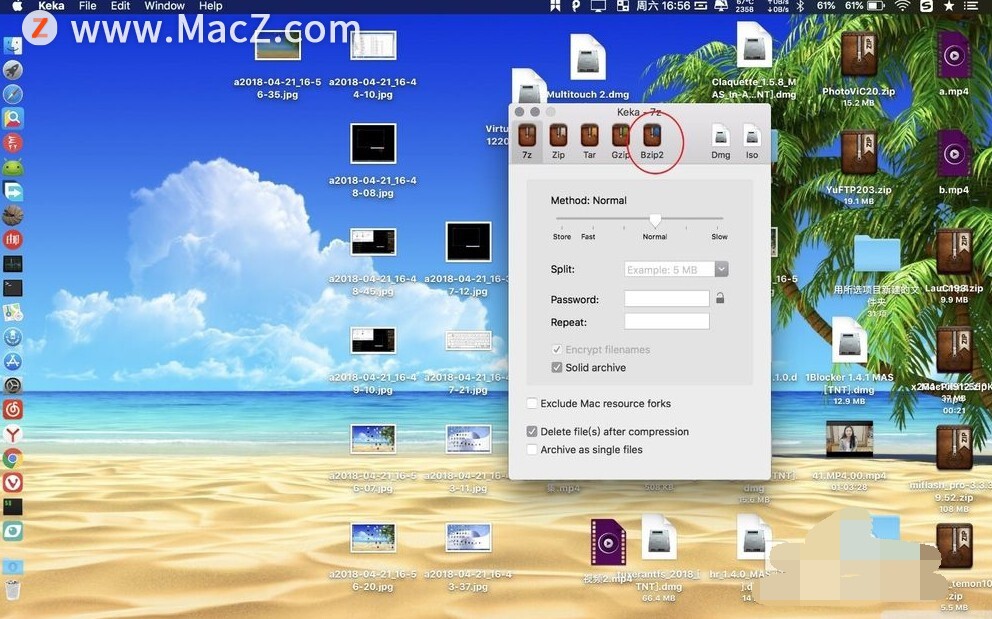Open the Window menu
The height and width of the screenshot is (619, 992).
click(x=164, y=6)
